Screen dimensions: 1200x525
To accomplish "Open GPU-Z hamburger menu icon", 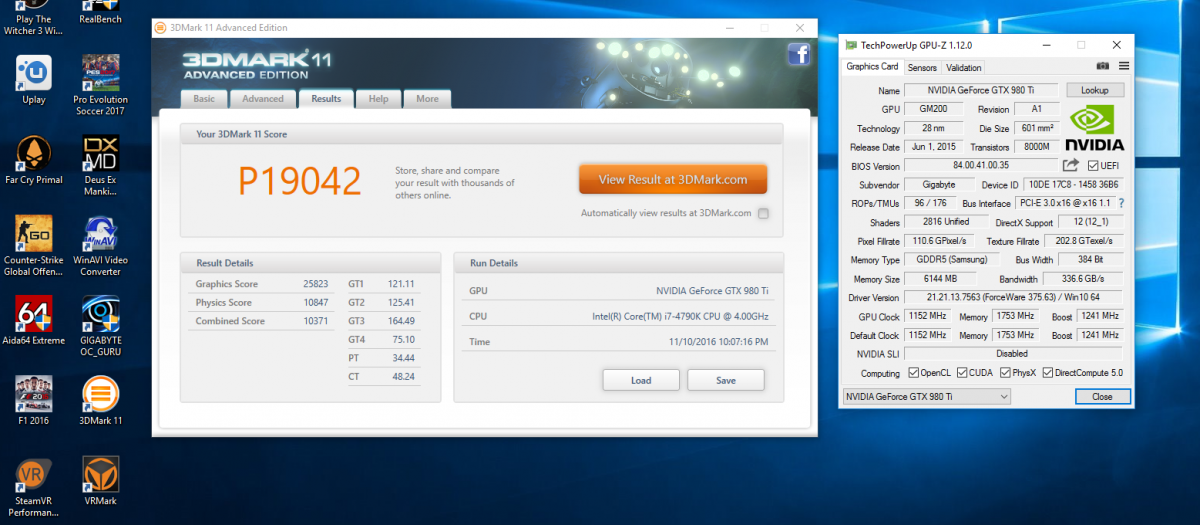I will [x=1123, y=66].
